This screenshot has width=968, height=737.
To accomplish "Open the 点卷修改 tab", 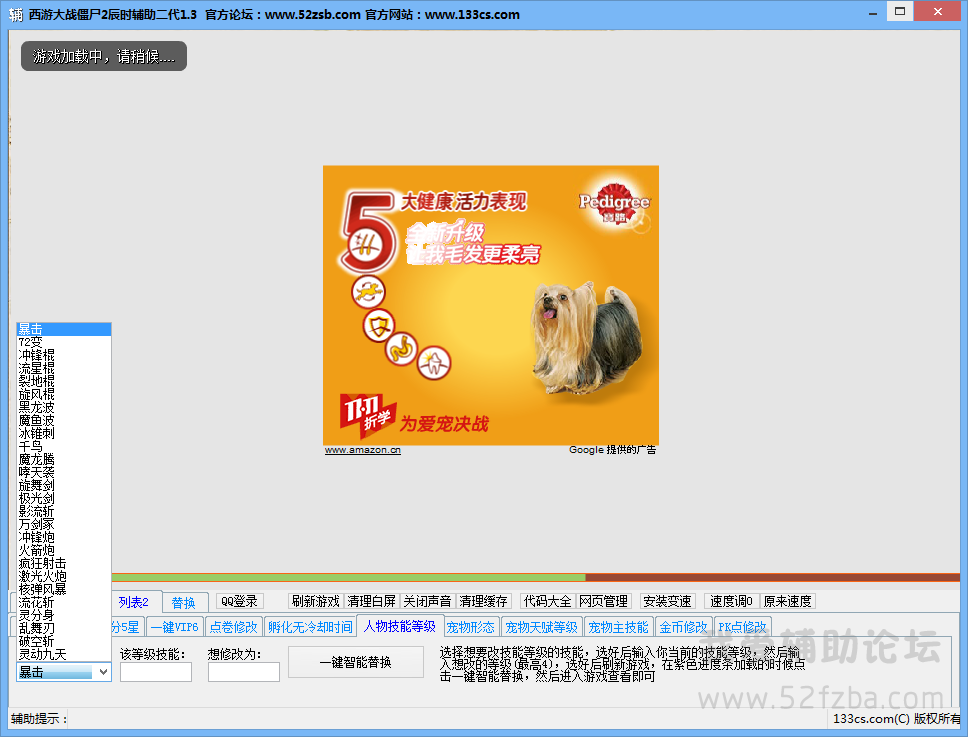I will click(233, 627).
